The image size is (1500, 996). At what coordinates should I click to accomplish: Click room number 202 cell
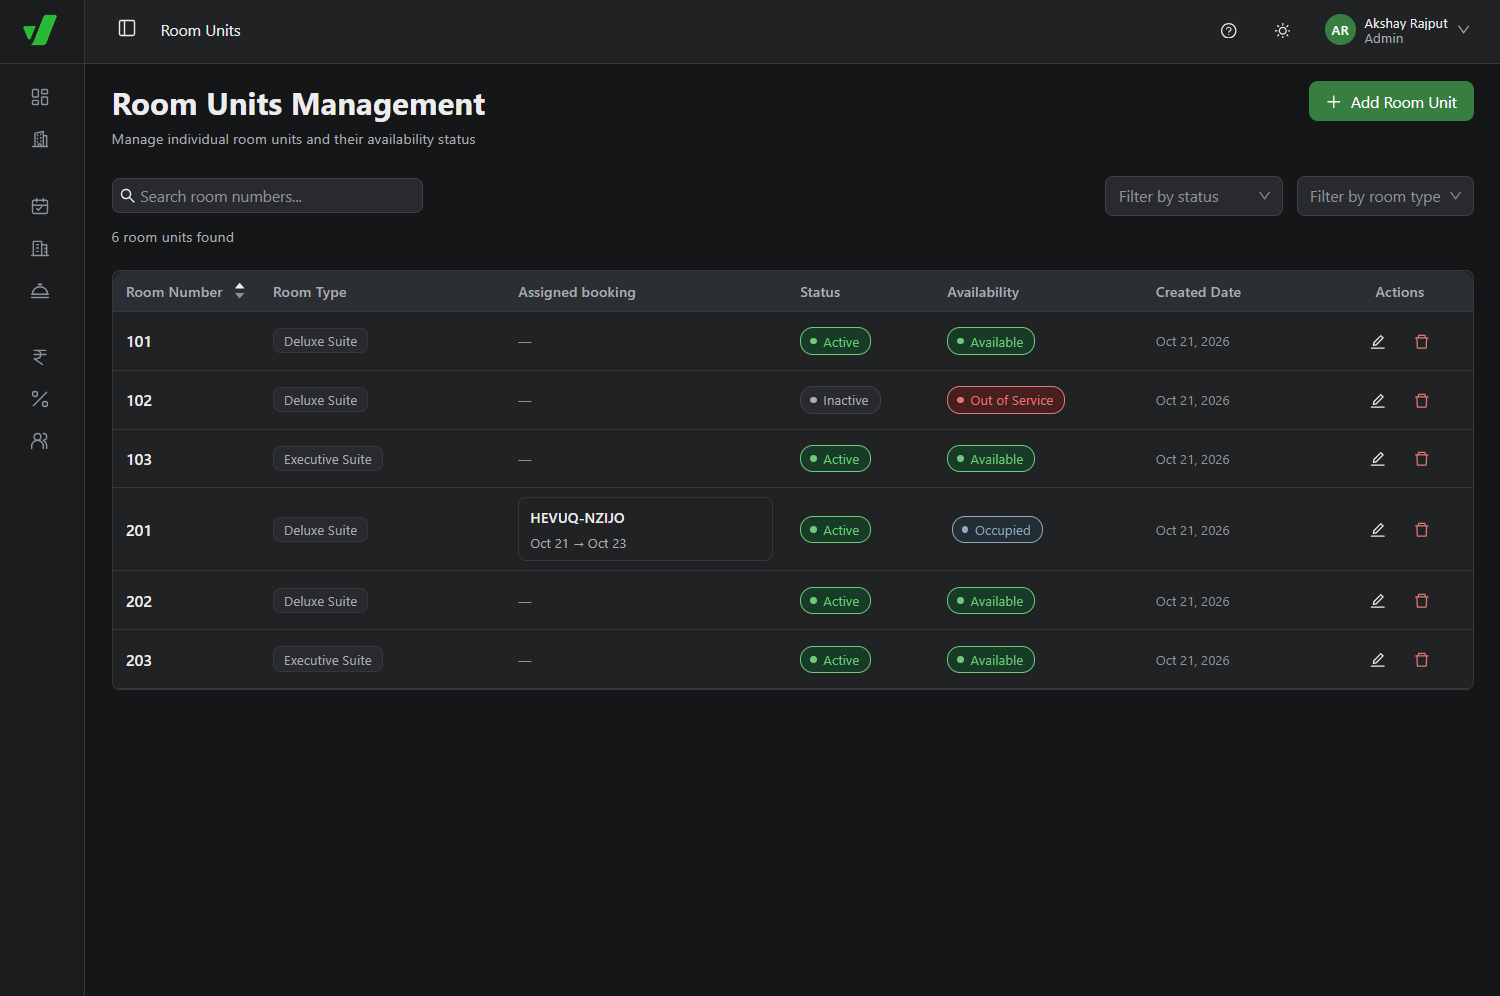[139, 601]
